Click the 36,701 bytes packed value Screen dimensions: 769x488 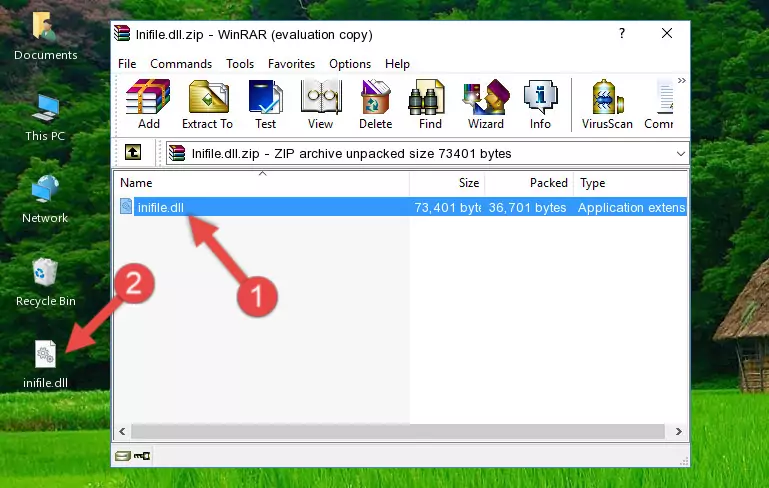527,207
